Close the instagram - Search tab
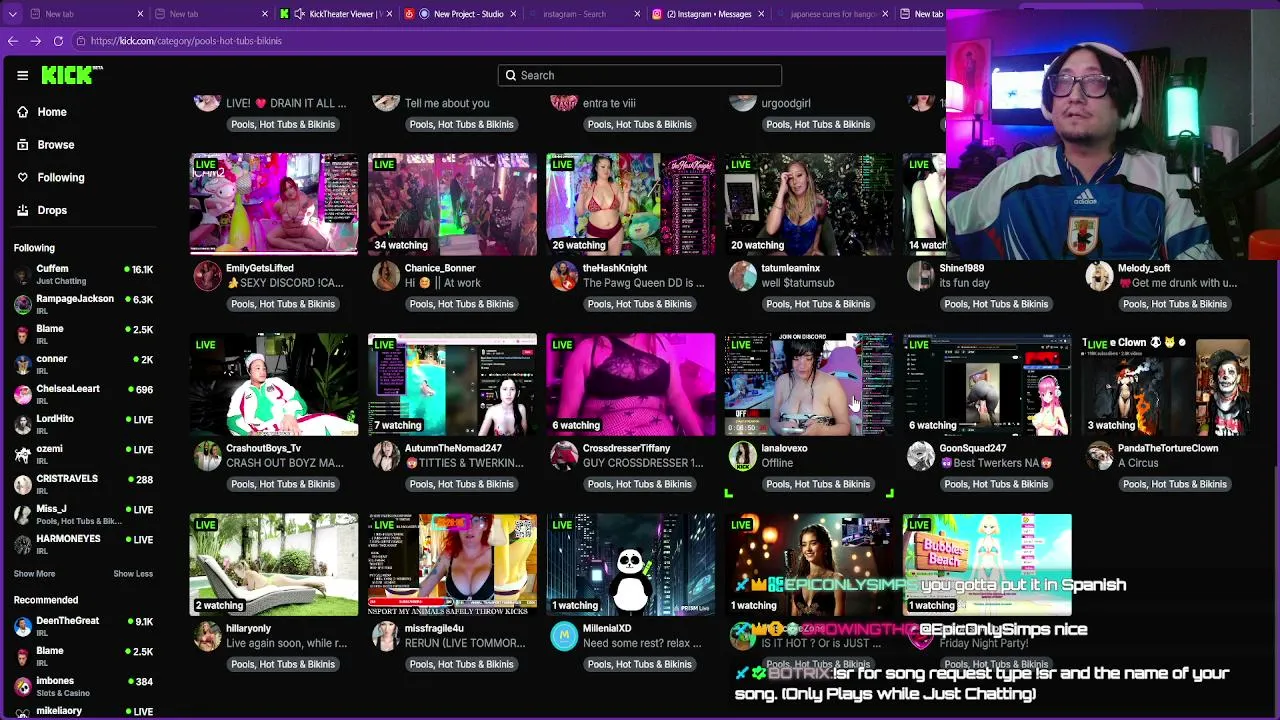The image size is (1280, 720). 637,14
